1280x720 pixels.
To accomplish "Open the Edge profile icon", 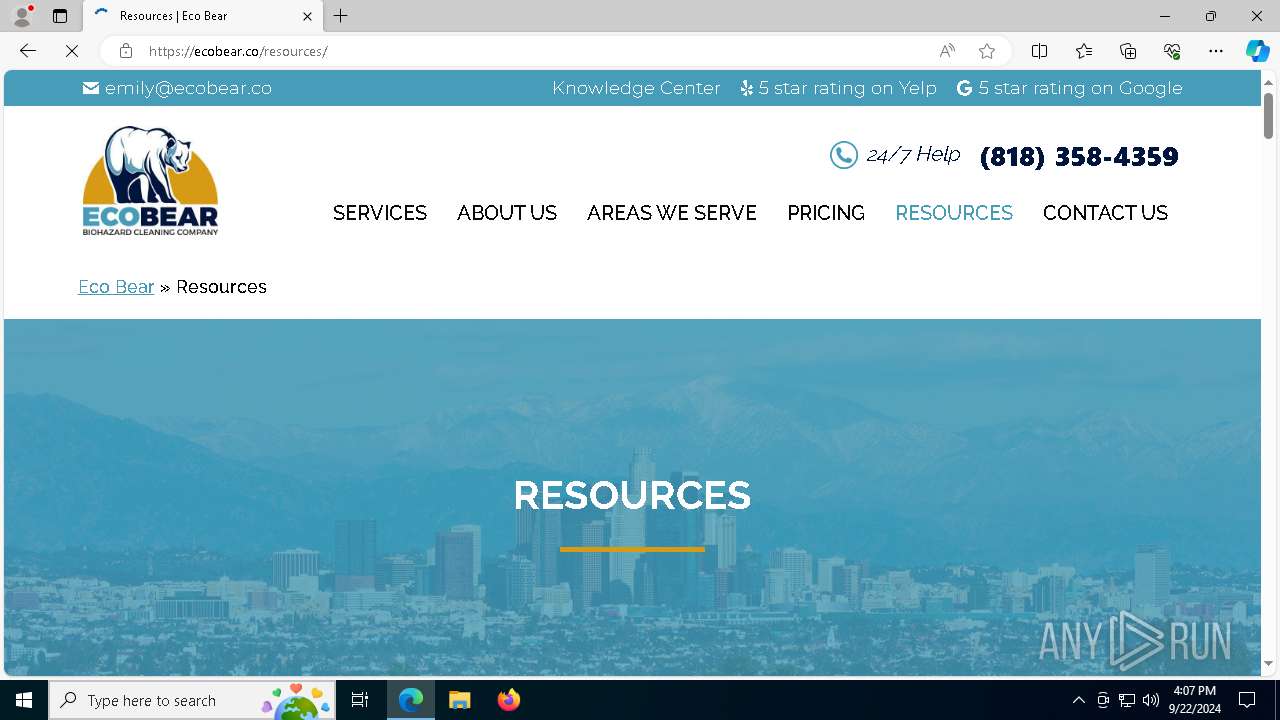I will click(22, 16).
